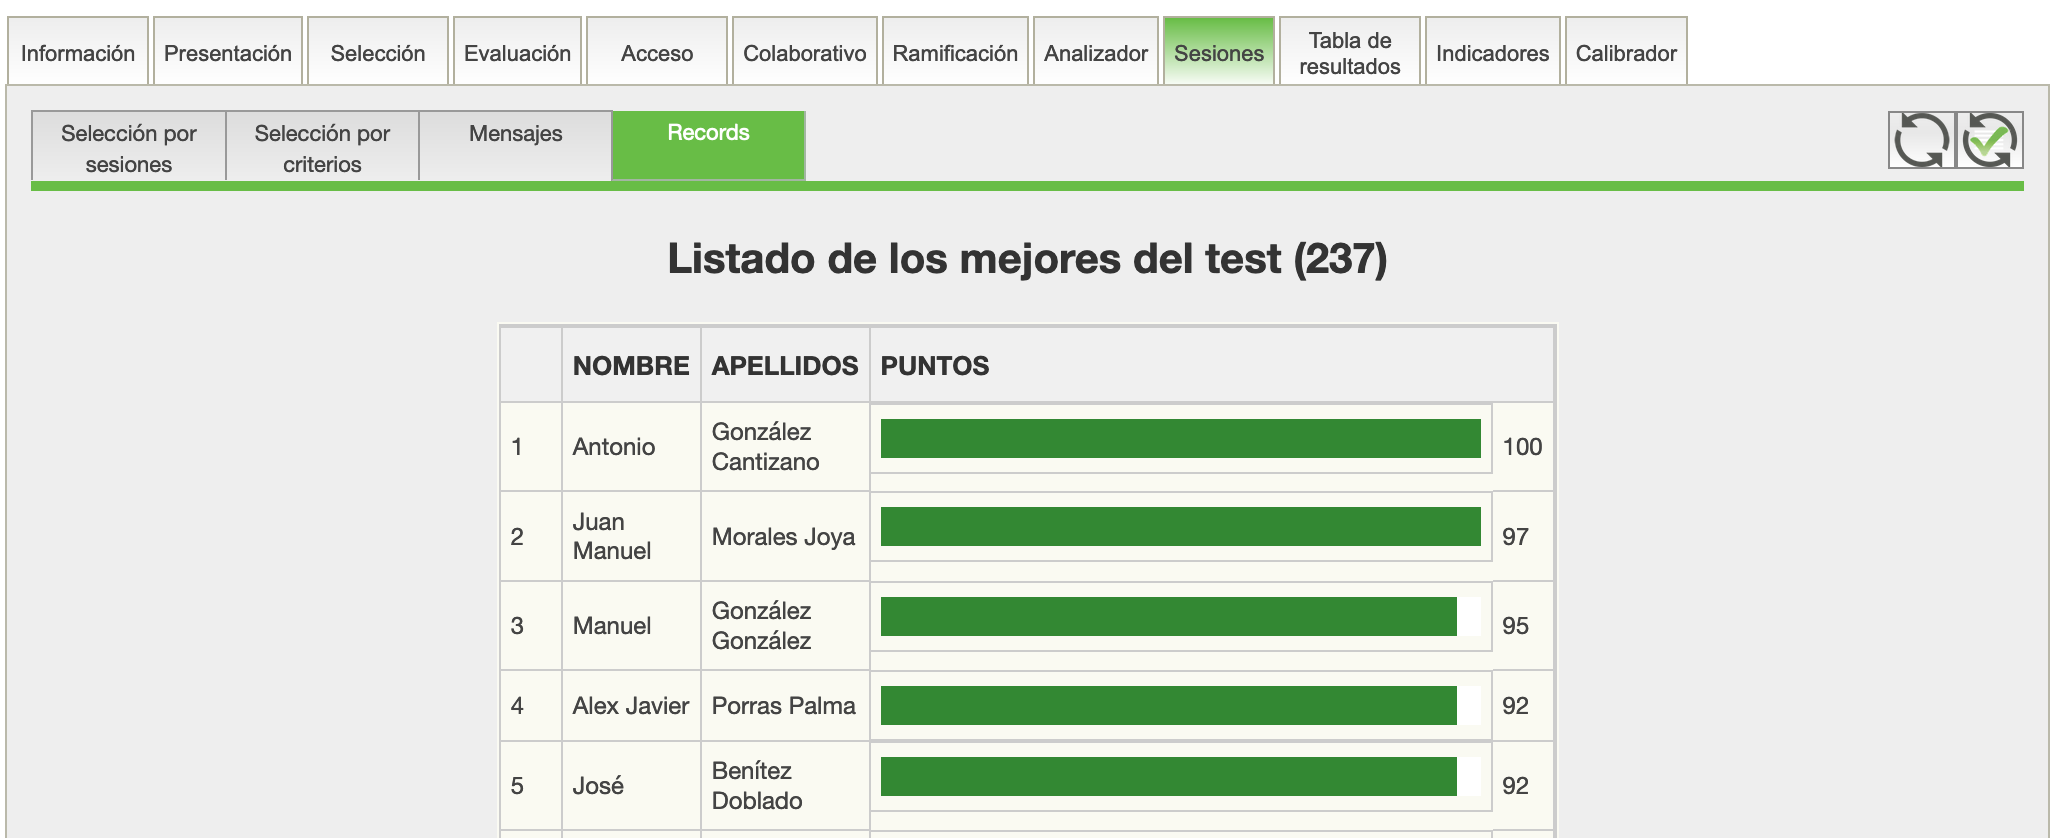Select the Selección por sesiones subtab
This screenshot has height=838, width=2066.
pyautogui.click(x=129, y=148)
